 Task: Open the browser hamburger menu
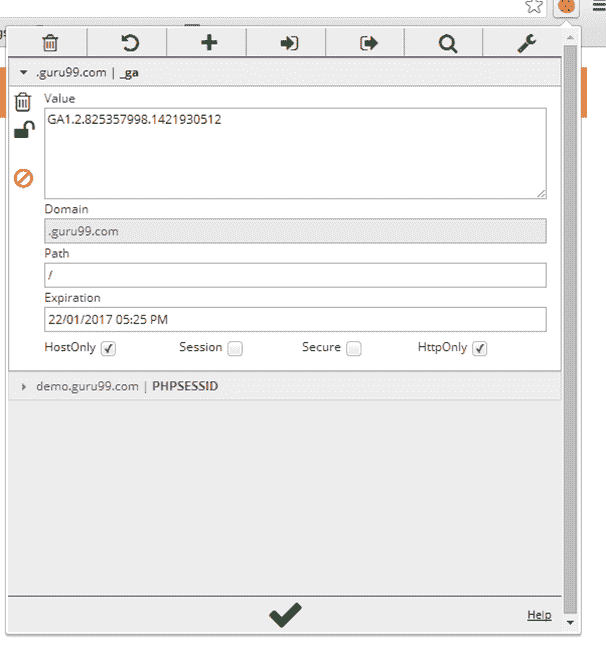599,6
